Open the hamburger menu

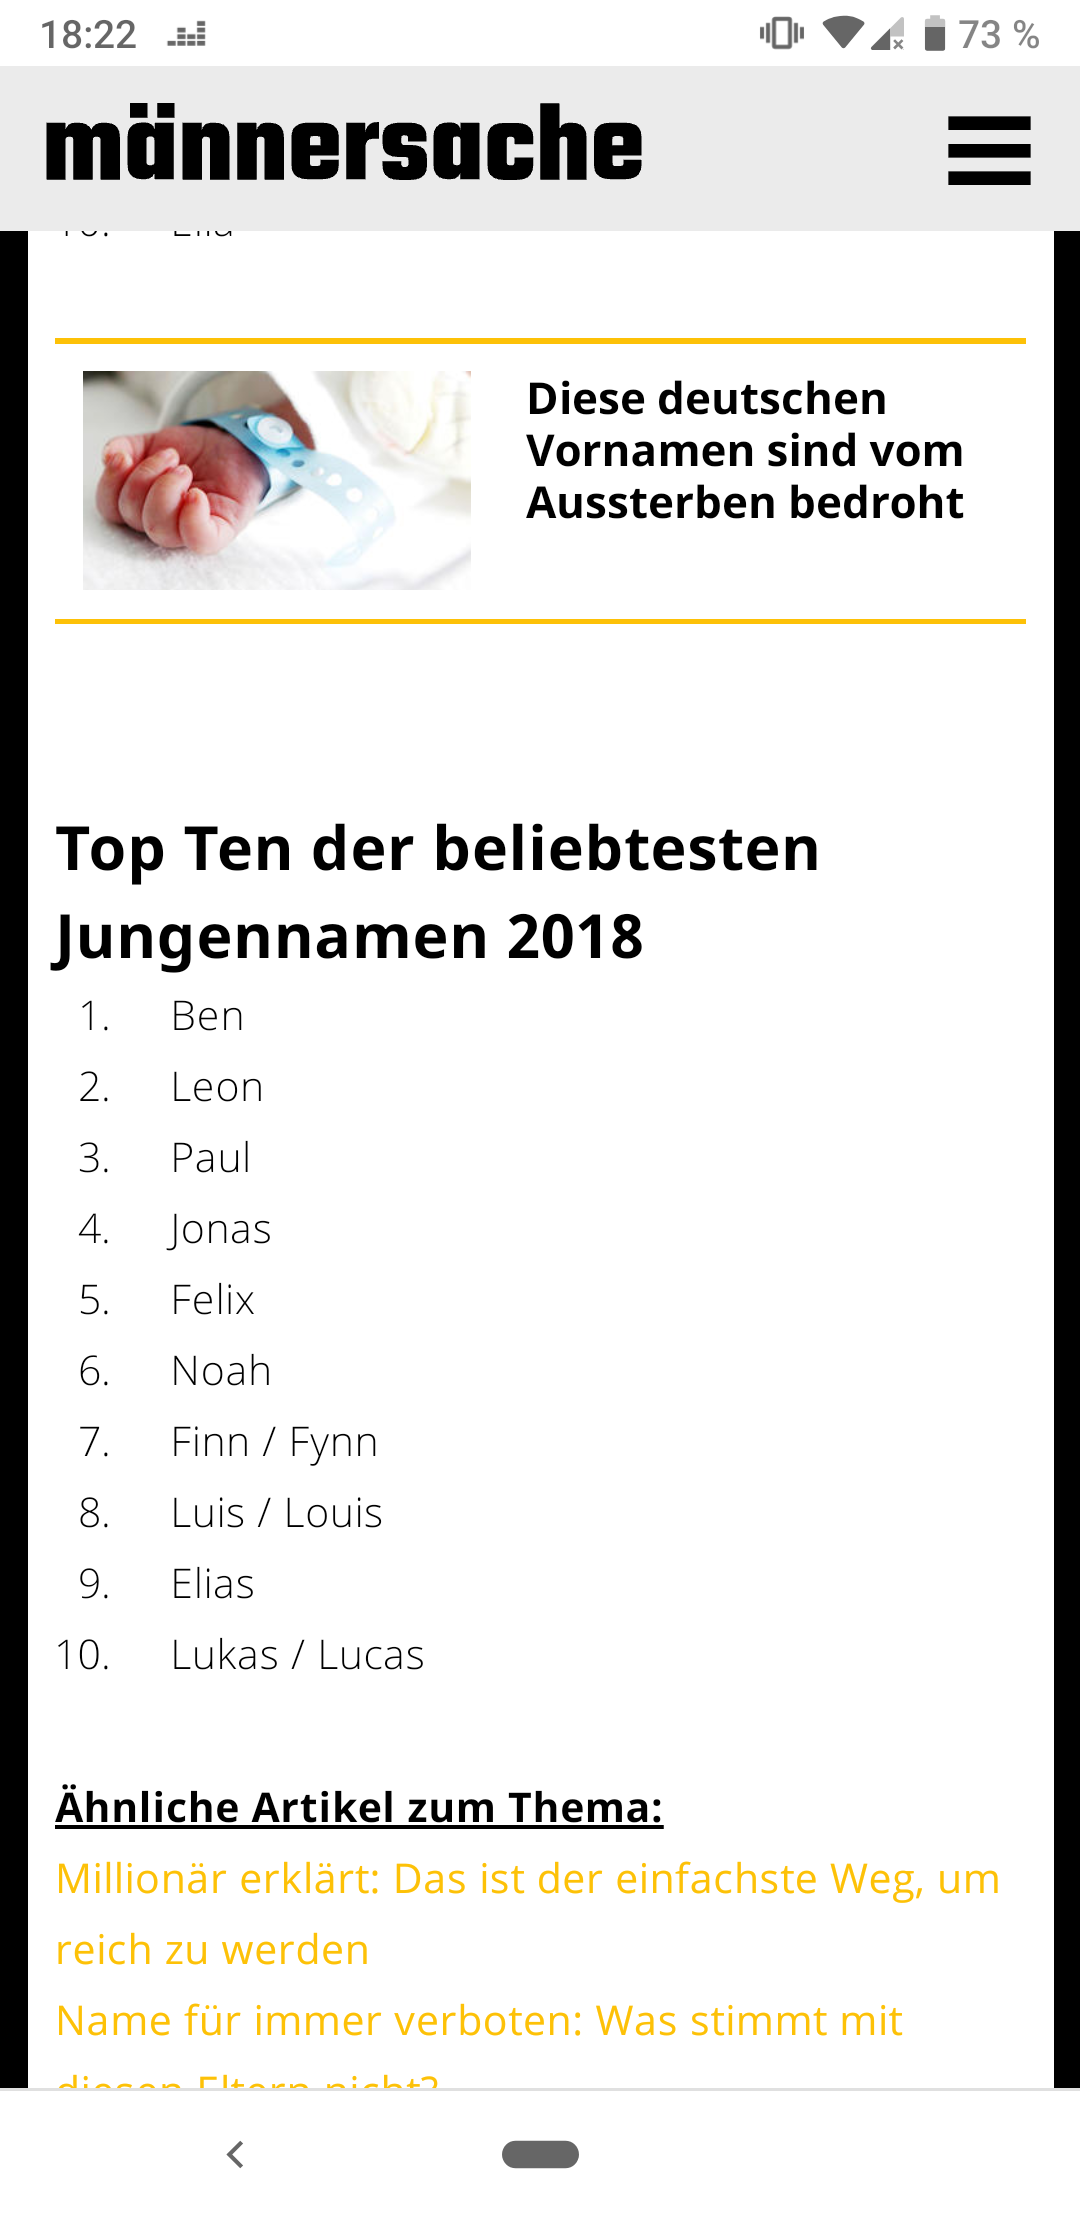tap(988, 150)
